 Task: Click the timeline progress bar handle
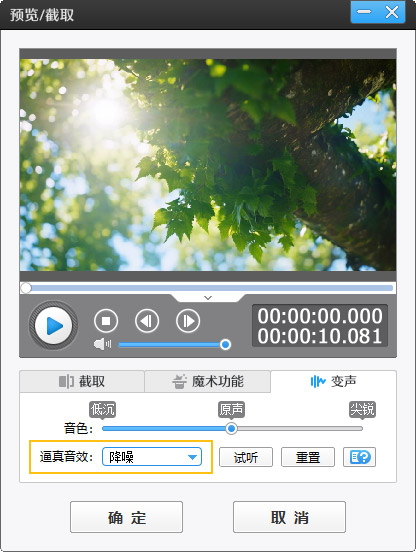(26, 288)
